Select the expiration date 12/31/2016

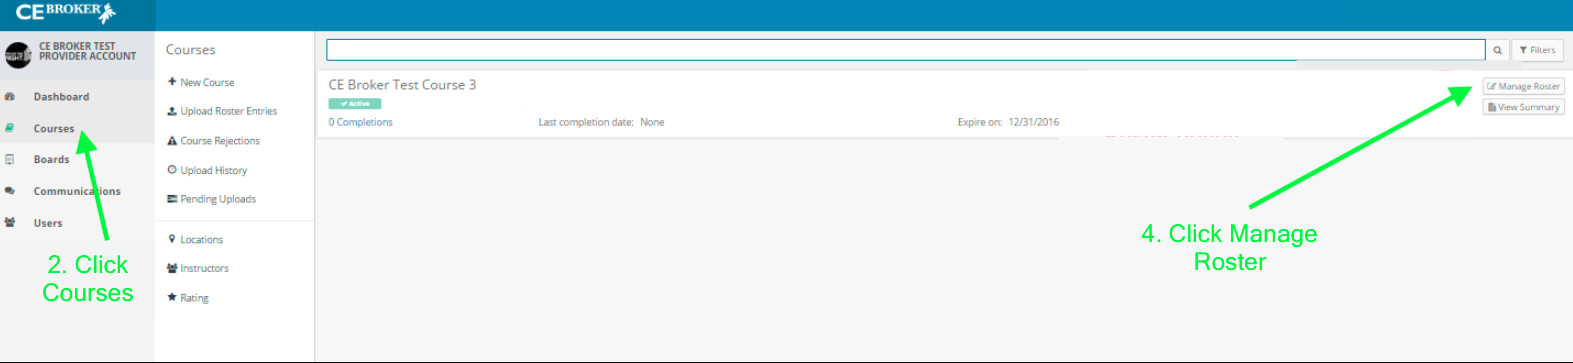pyautogui.click(x=1033, y=122)
